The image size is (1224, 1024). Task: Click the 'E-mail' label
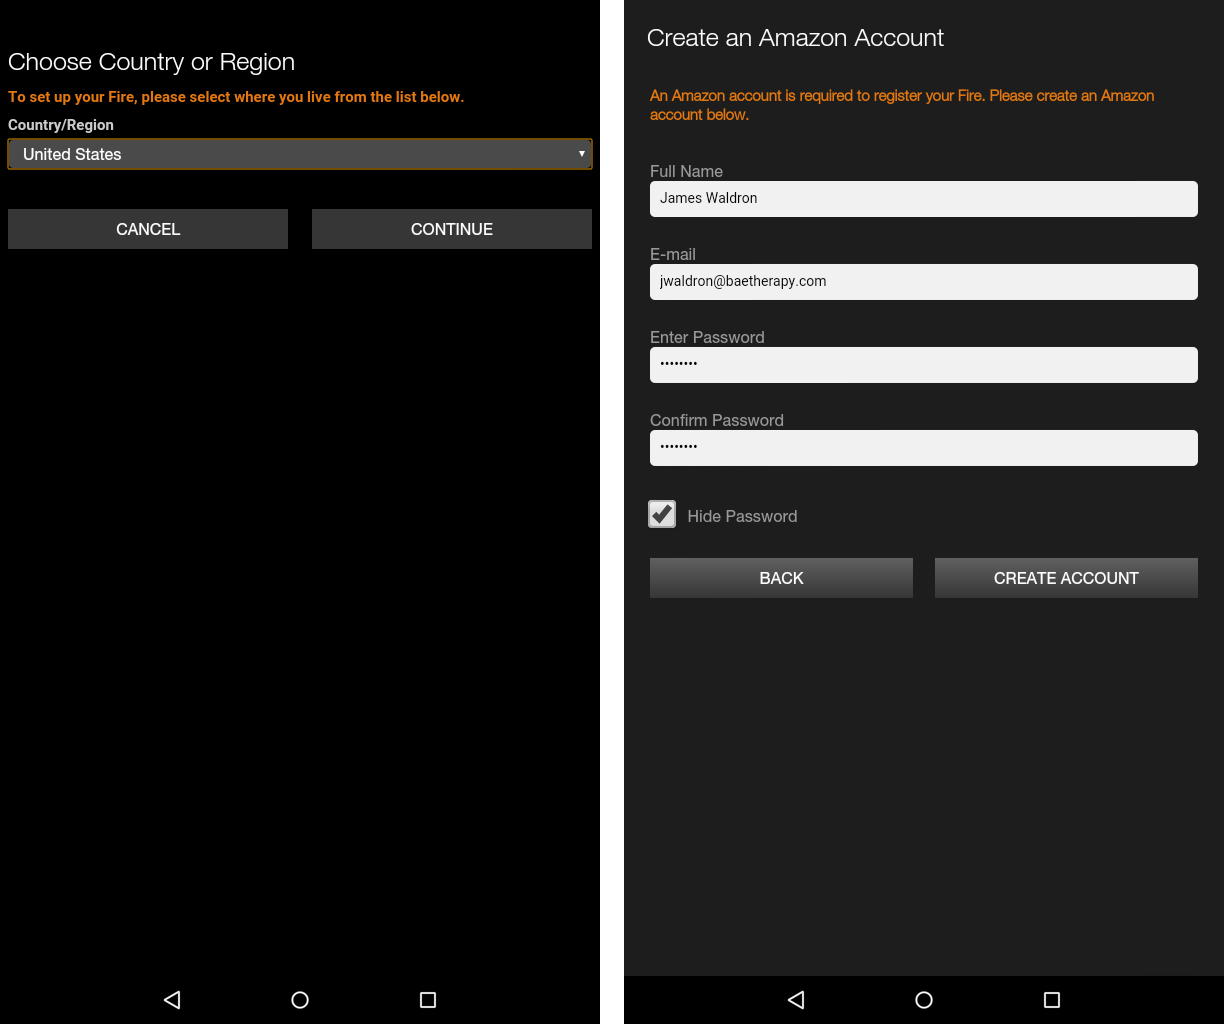(x=673, y=254)
